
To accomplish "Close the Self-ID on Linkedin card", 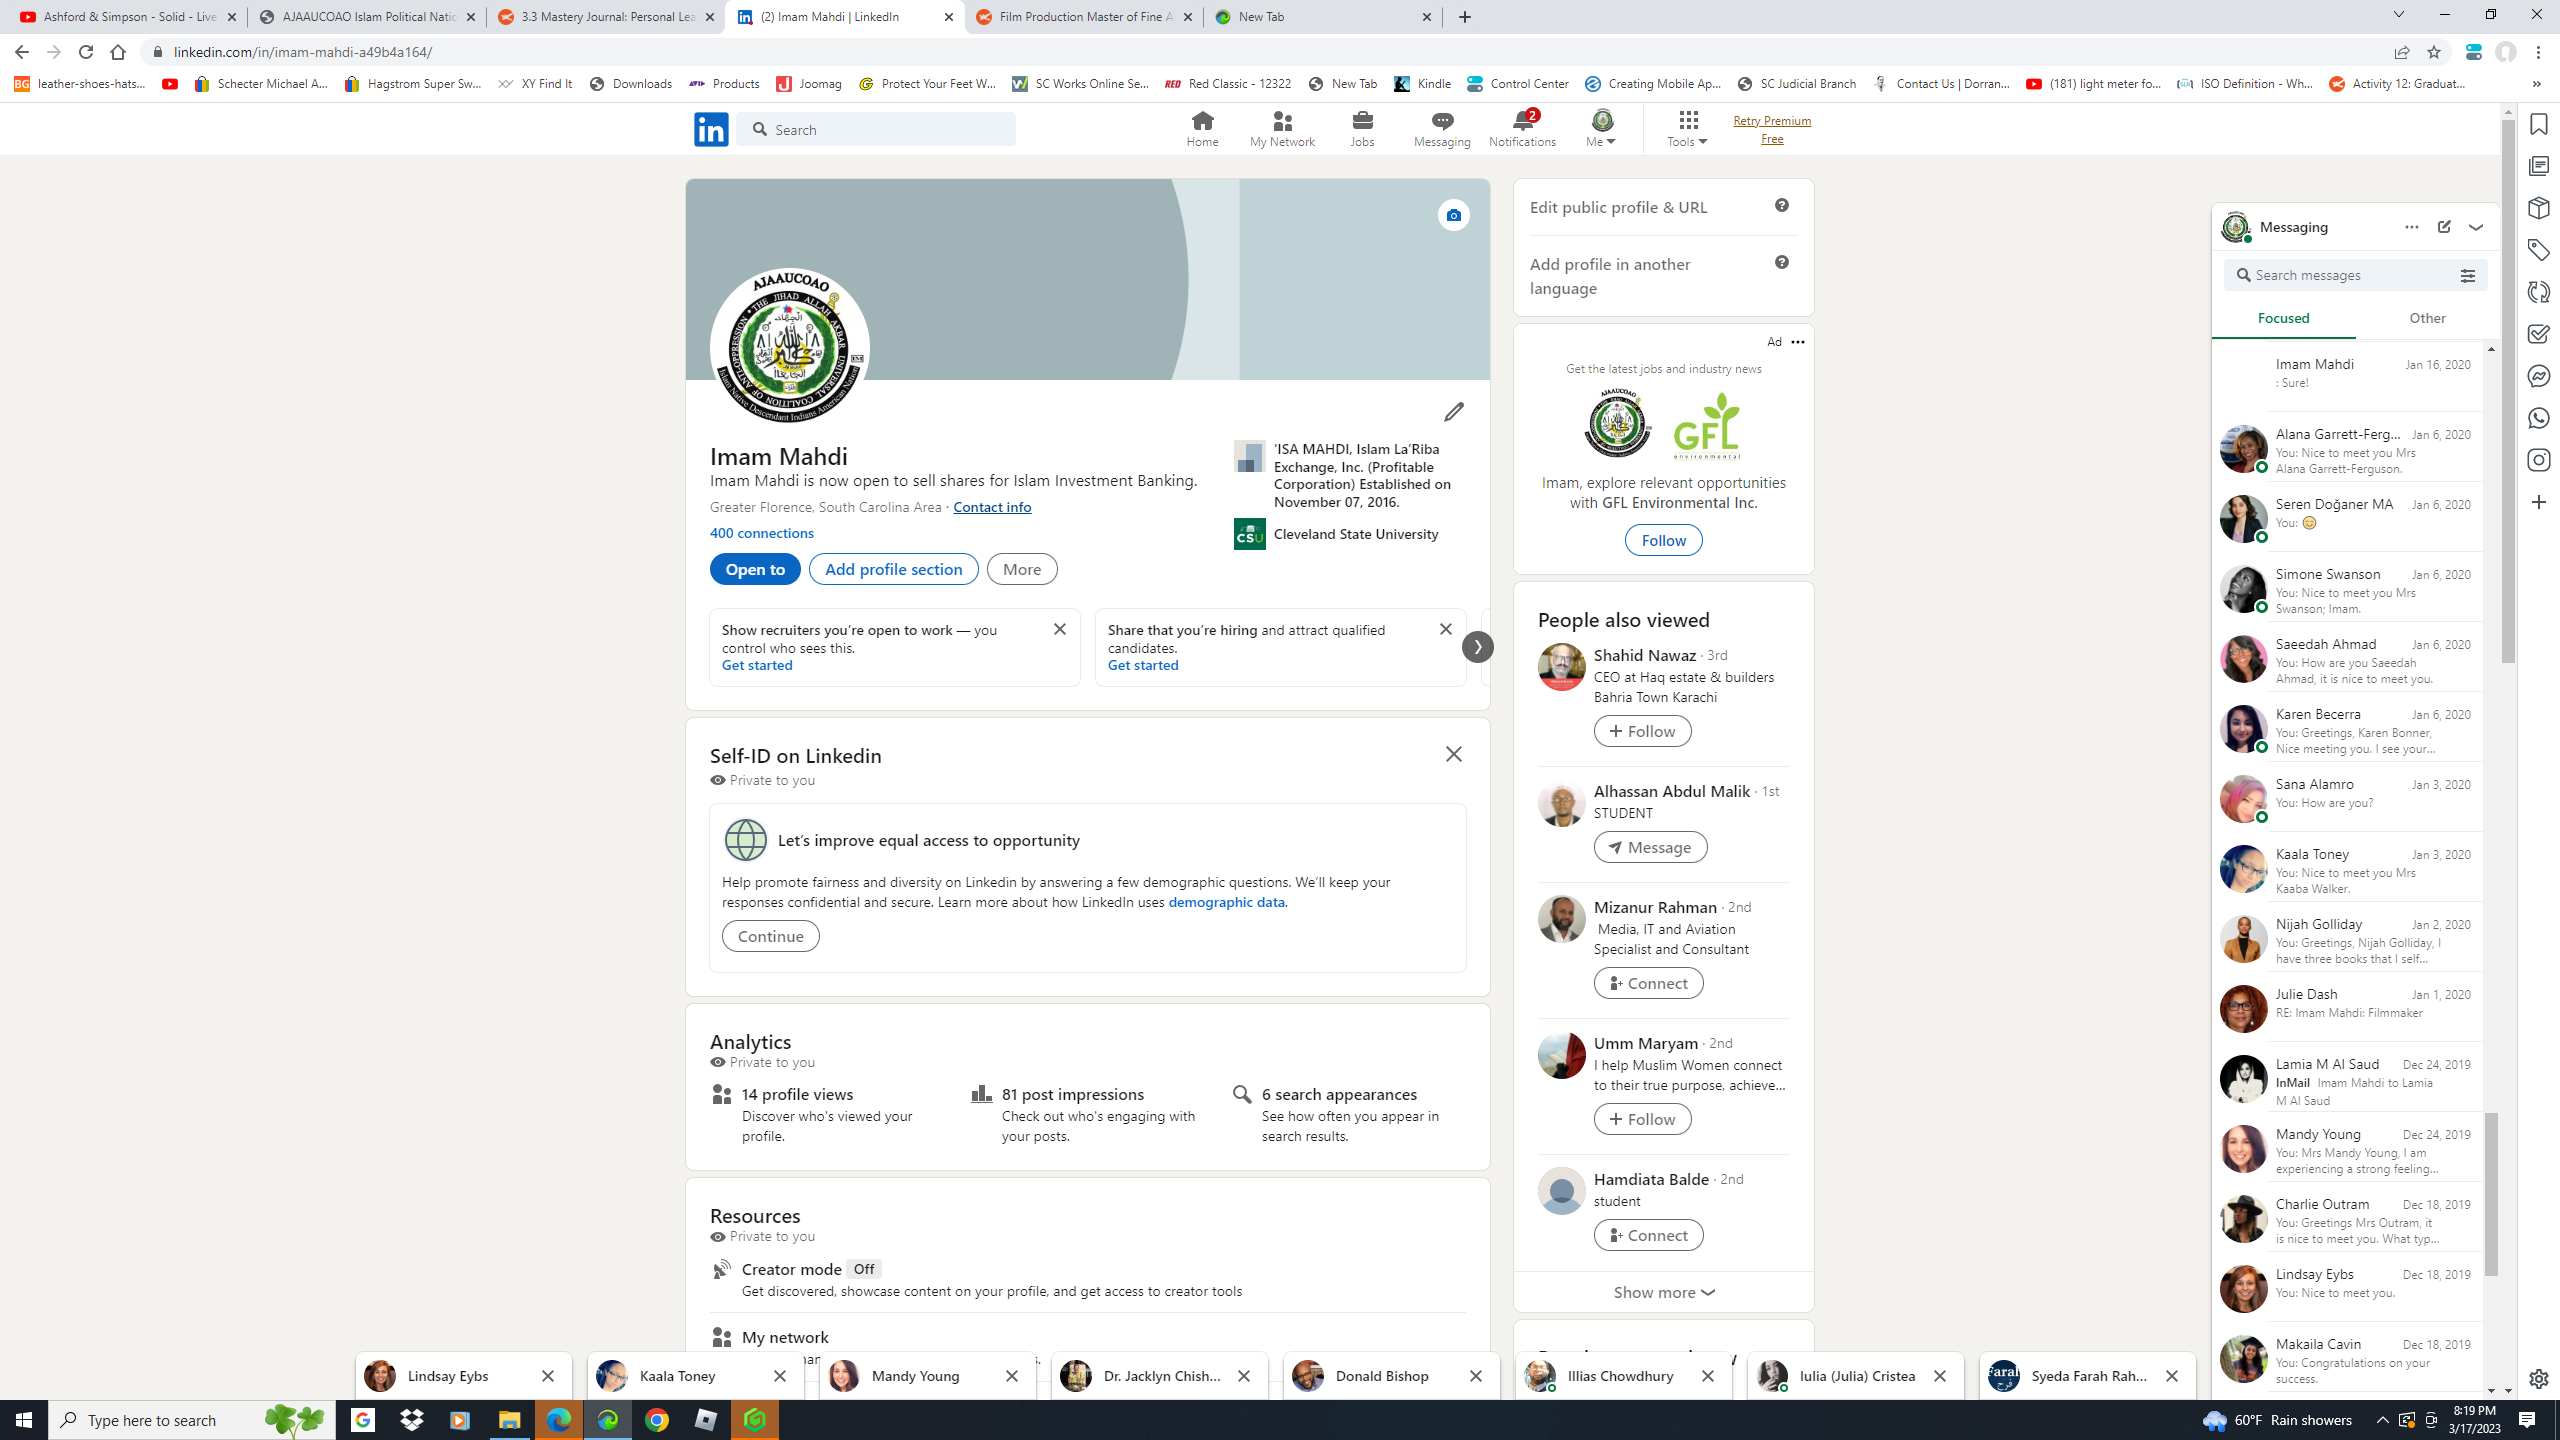I will [x=1453, y=754].
